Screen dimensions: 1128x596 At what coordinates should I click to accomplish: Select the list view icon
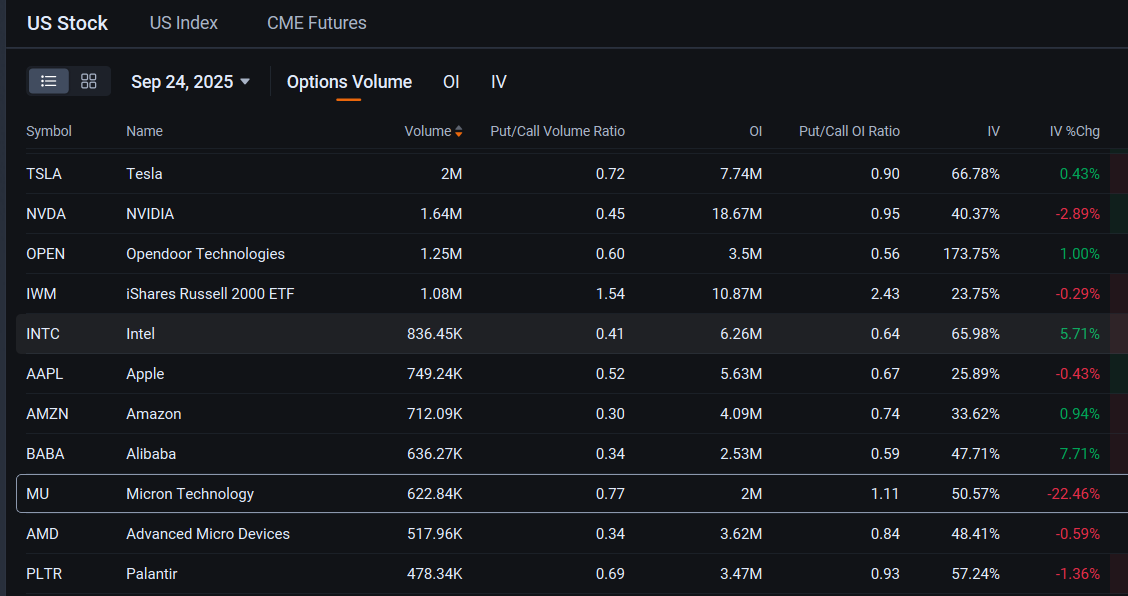pos(48,81)
